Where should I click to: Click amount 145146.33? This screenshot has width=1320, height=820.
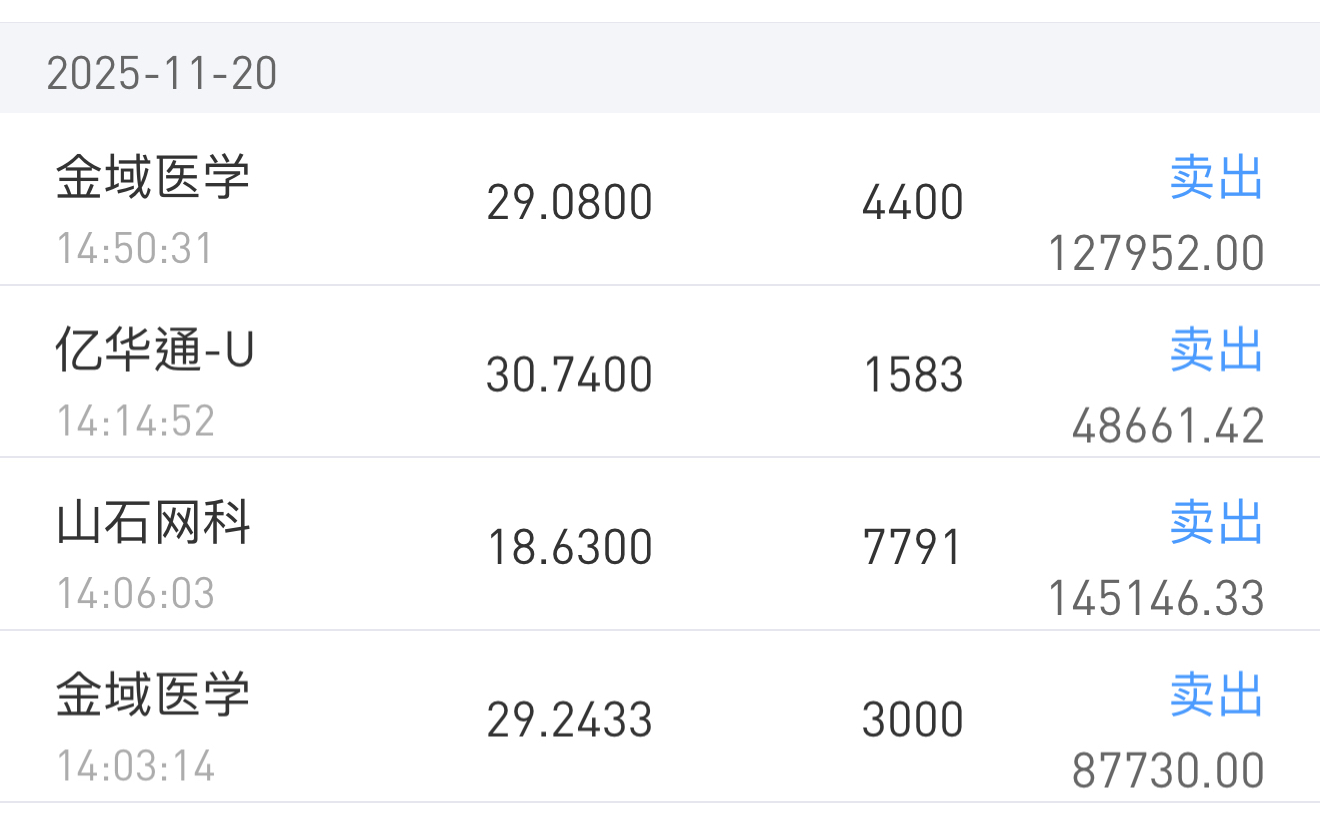[1156, 599]
